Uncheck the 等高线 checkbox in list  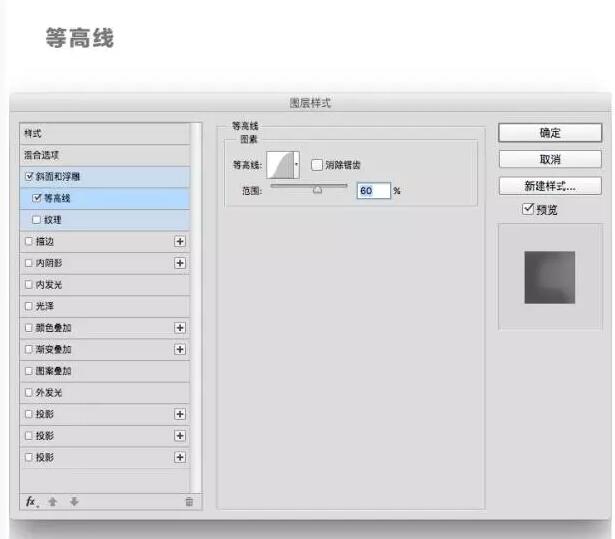37,198
